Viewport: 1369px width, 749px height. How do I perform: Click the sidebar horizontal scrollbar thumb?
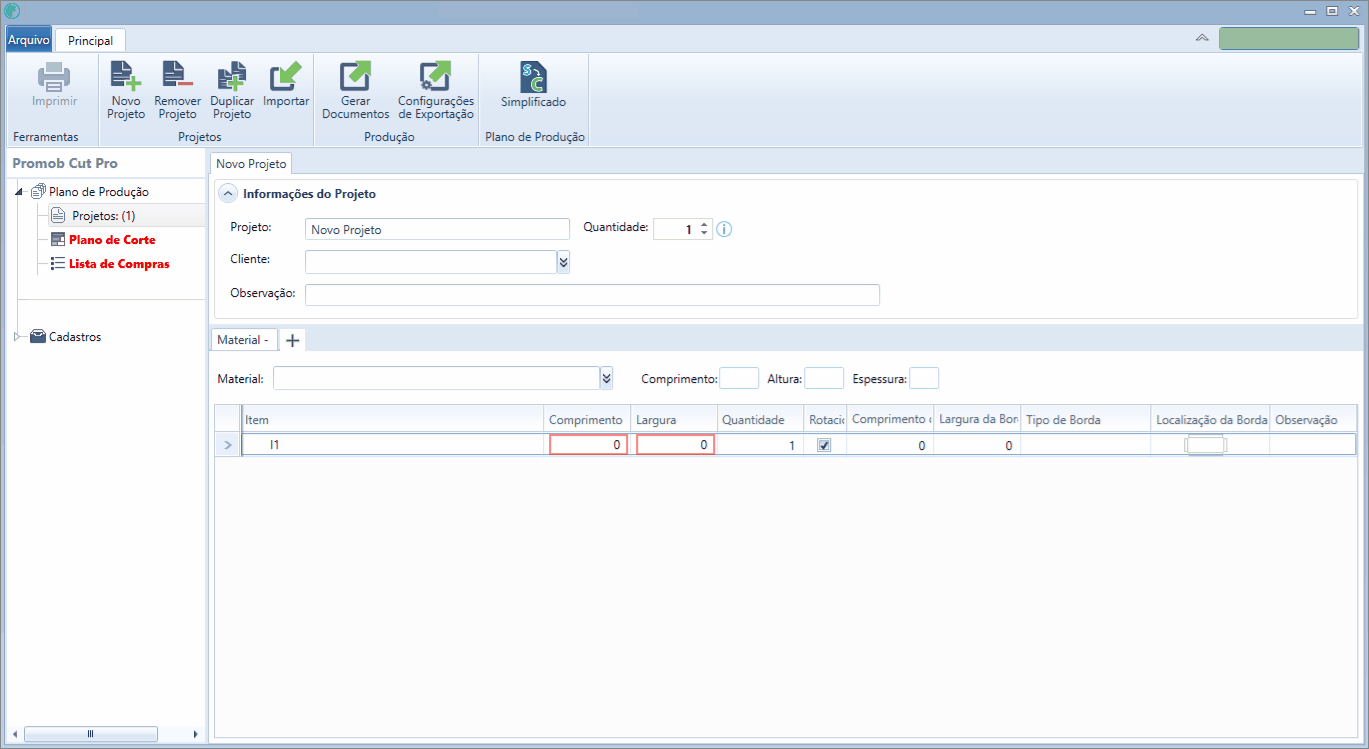tap(90, 734)
